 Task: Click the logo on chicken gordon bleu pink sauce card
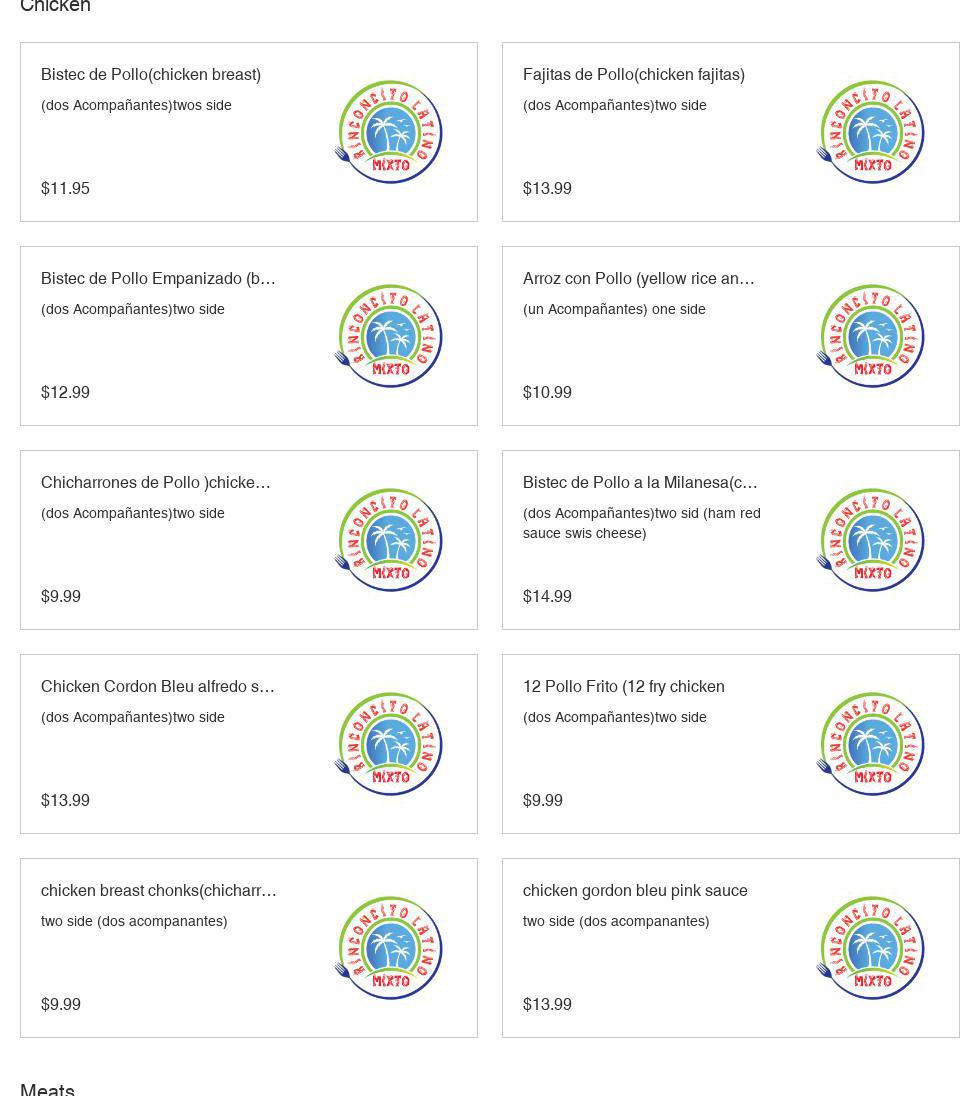(x=871, y=948)
